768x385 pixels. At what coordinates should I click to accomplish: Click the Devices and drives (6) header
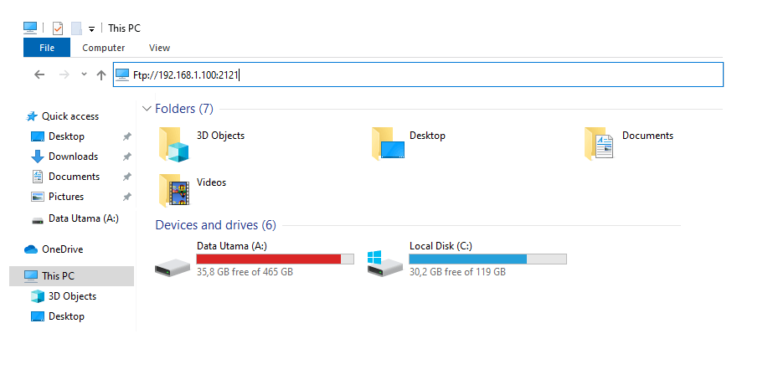point(216,225)
